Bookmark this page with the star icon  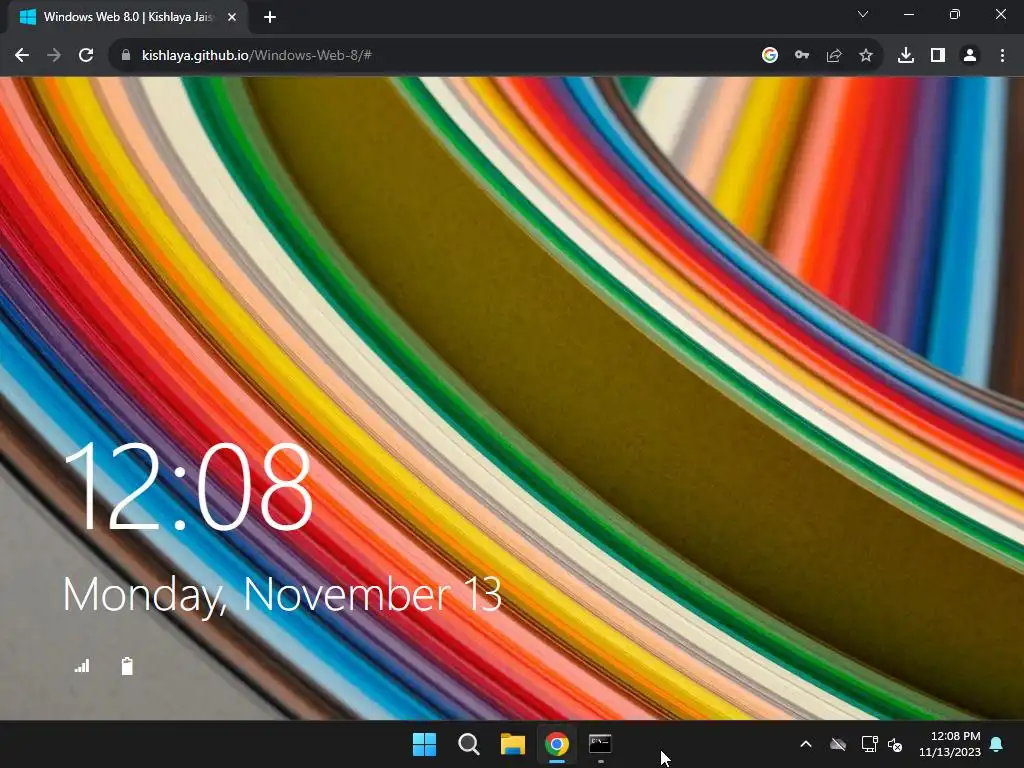(x=866, y=56)
